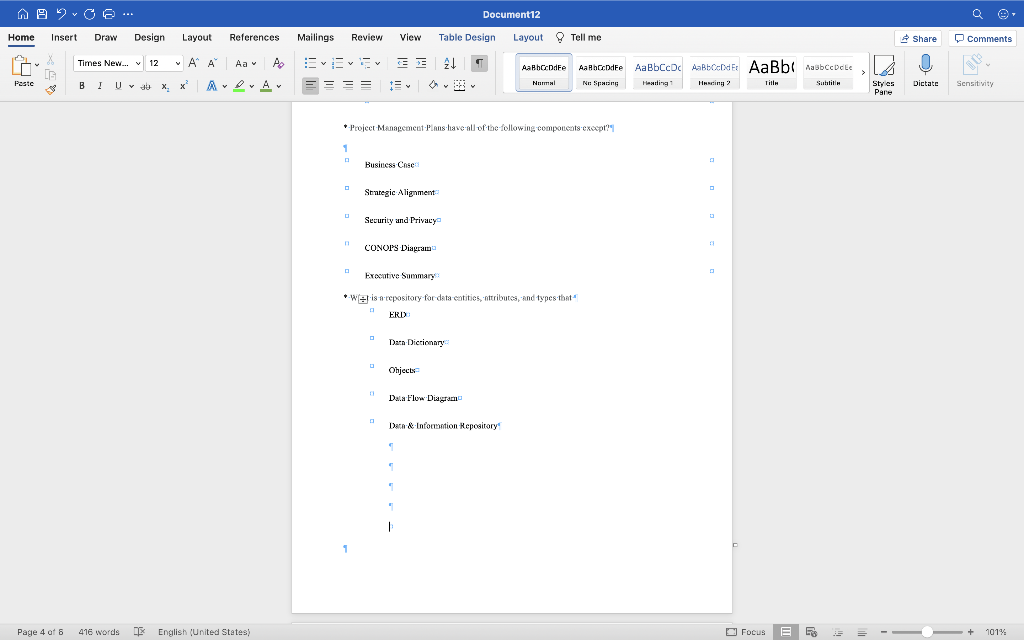Click the Sort A-to-Z icon
The height and width of the screenshot is (640, 1024).
(449, 63)
